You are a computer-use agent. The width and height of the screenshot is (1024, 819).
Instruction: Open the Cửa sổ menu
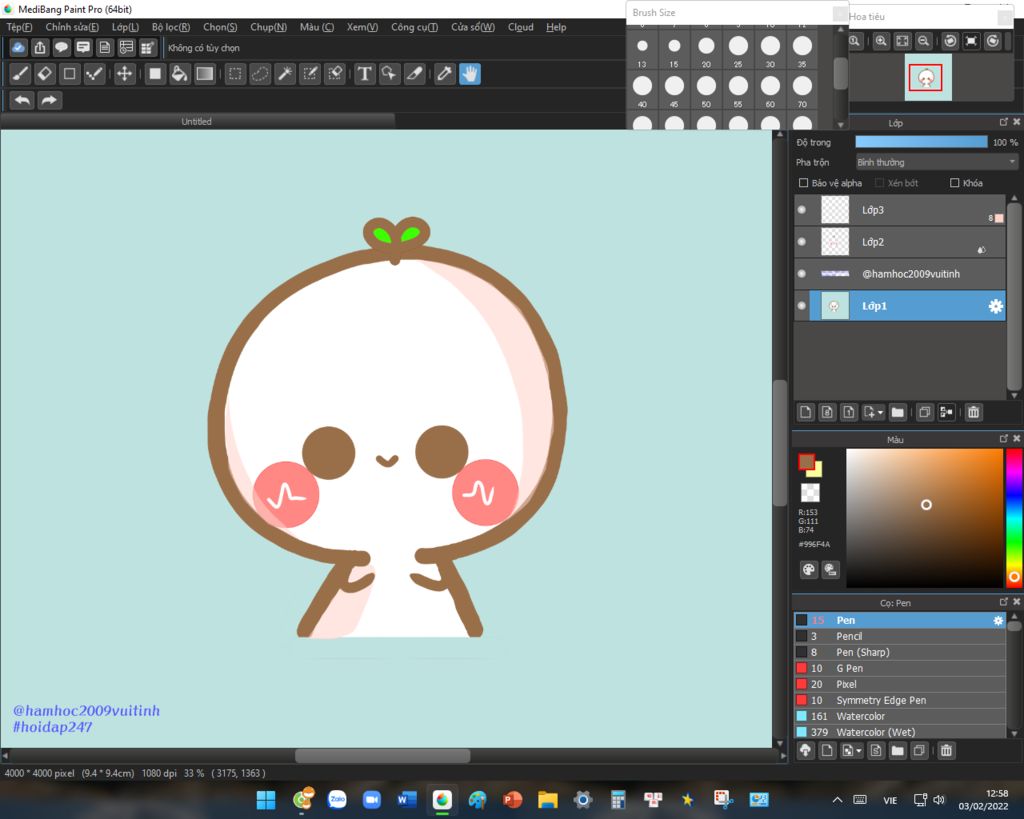(473, 27)
